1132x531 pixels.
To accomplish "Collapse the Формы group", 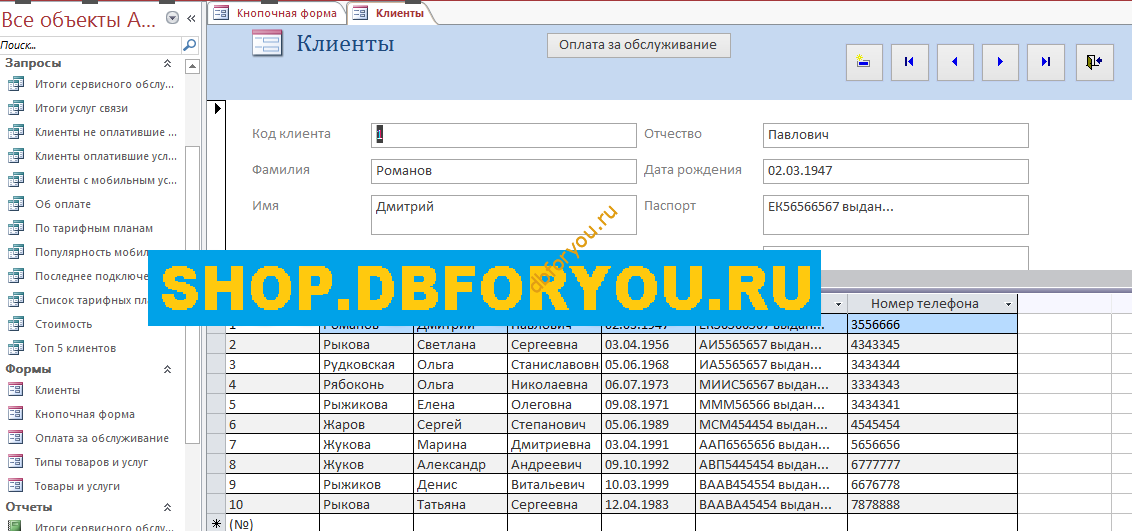I will pos(167,369).
